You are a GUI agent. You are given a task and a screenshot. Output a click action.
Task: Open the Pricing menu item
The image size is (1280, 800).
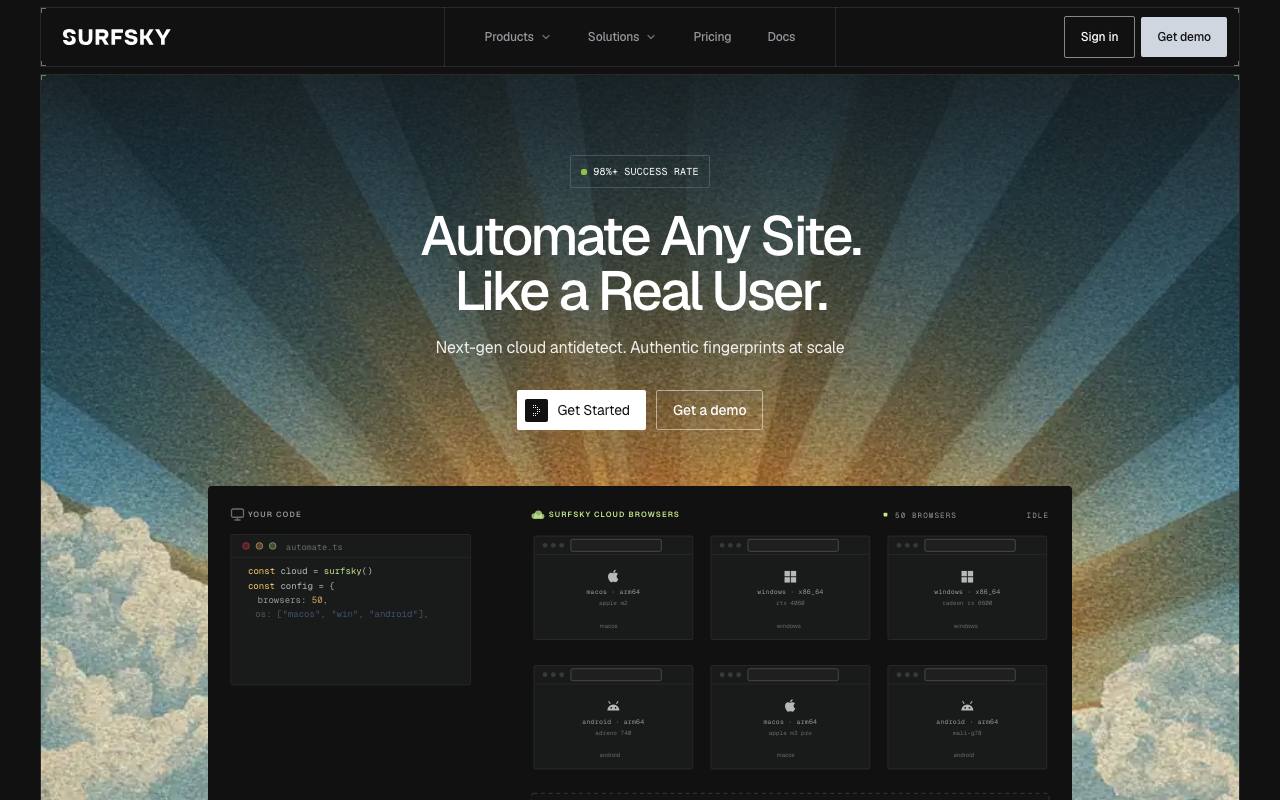click(712, 37)
